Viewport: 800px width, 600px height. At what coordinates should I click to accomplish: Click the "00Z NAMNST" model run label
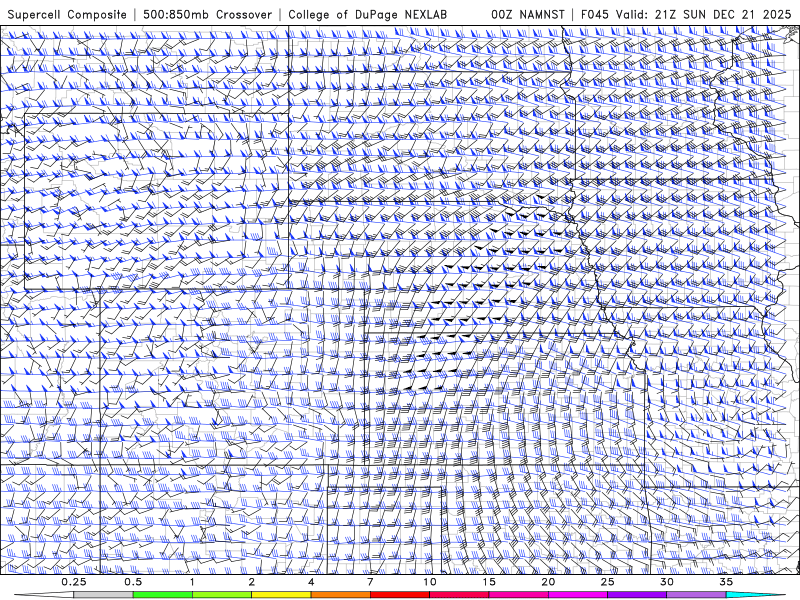tap(528, 14)
